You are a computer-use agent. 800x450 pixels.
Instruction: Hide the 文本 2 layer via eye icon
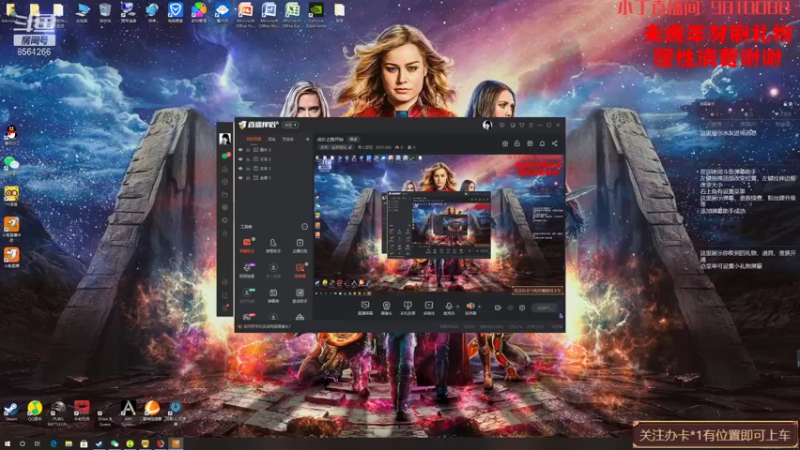click(240, 159)
